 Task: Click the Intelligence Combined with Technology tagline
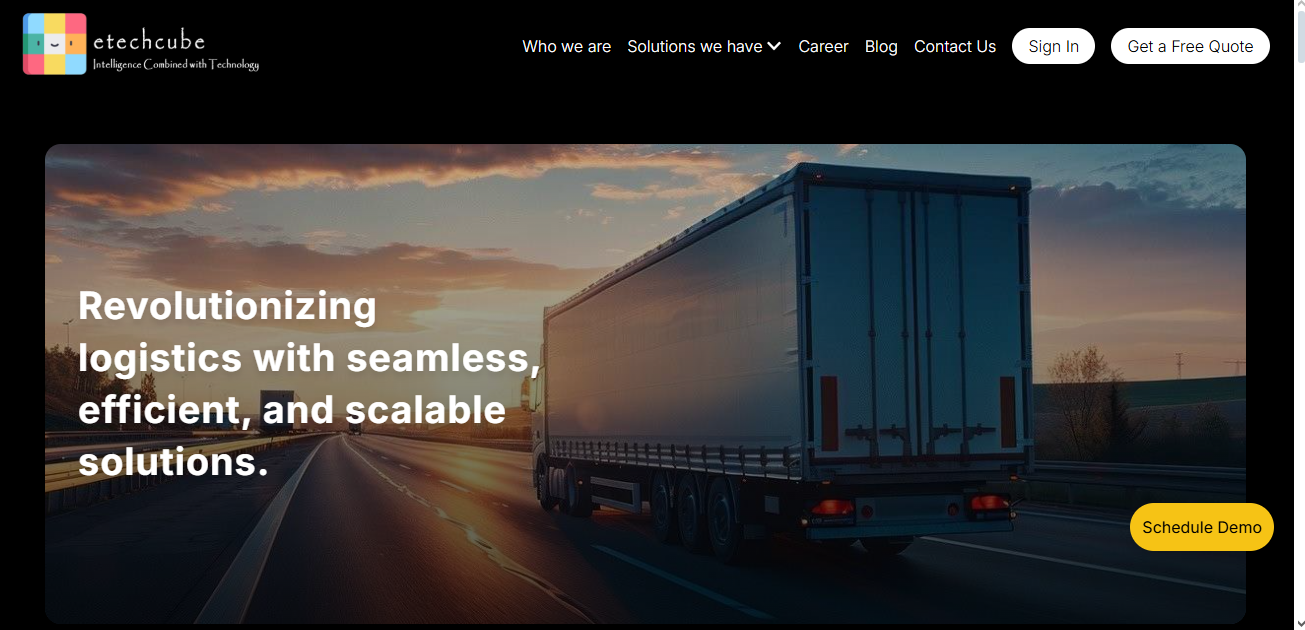(176, 64)
